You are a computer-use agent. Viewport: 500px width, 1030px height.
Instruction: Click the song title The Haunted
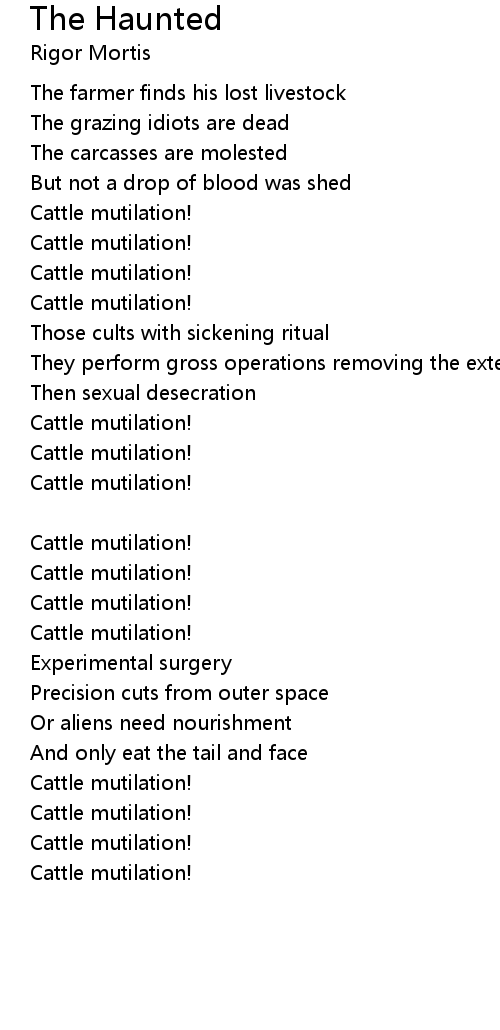[125, 18]
